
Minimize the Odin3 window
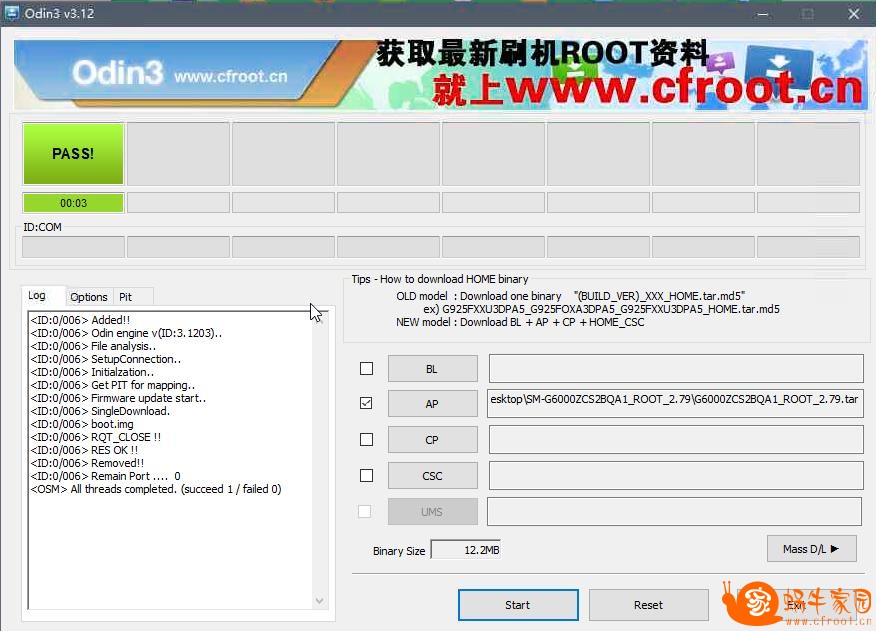point(763,14)
